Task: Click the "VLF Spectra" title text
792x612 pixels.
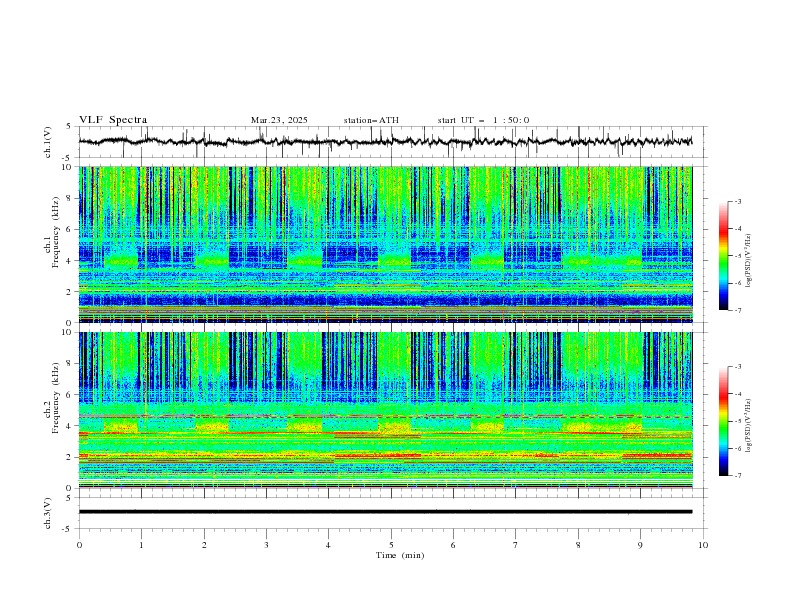Action: tap(113, 120)
